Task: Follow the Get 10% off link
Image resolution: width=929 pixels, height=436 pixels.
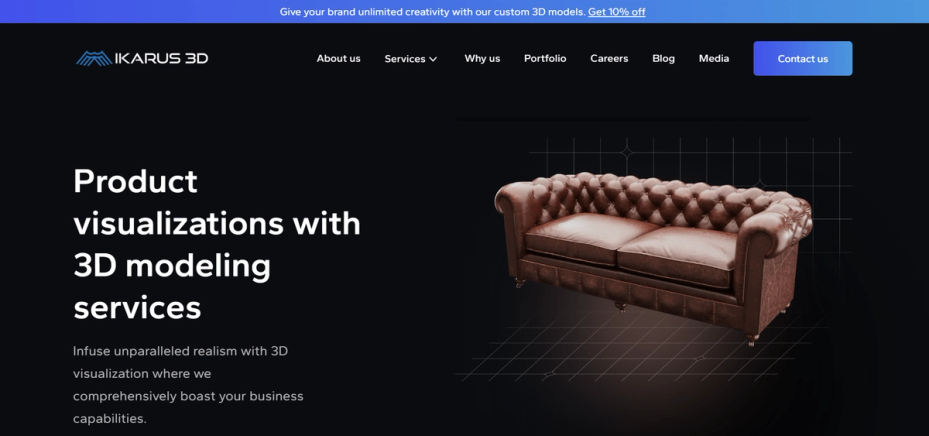Action: click(617, 12)
